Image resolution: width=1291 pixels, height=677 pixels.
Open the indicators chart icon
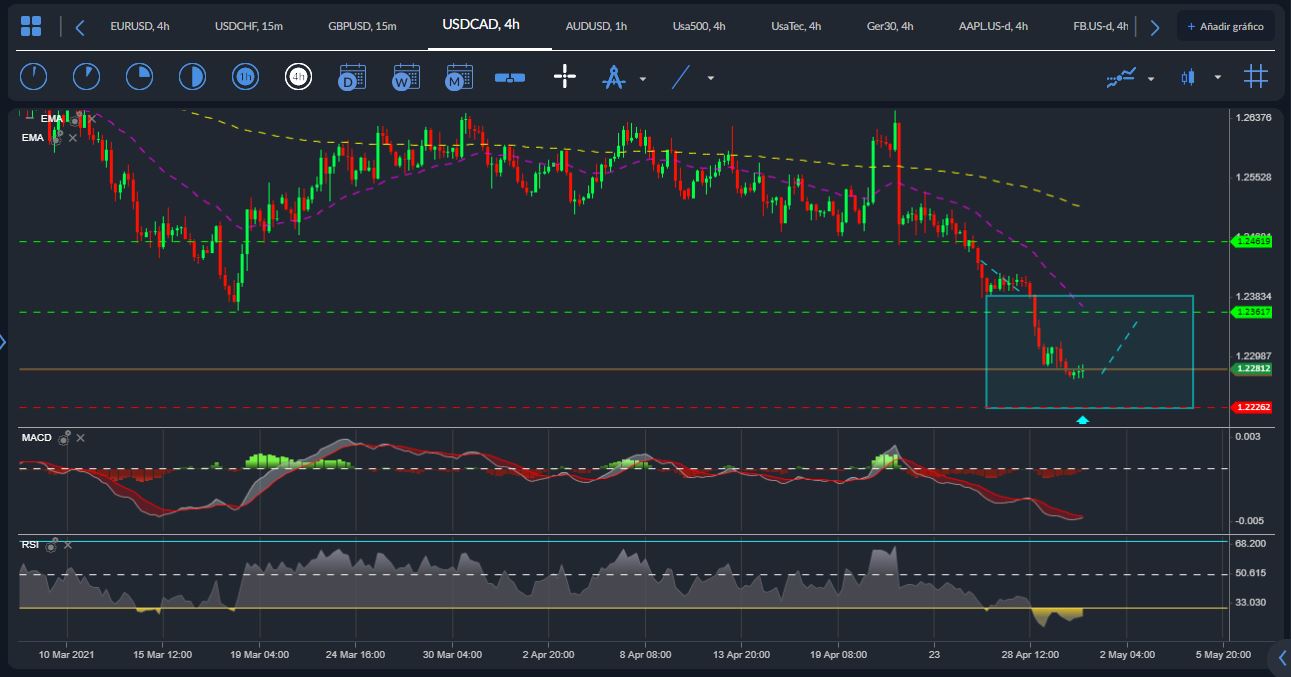click(1122, 77)
